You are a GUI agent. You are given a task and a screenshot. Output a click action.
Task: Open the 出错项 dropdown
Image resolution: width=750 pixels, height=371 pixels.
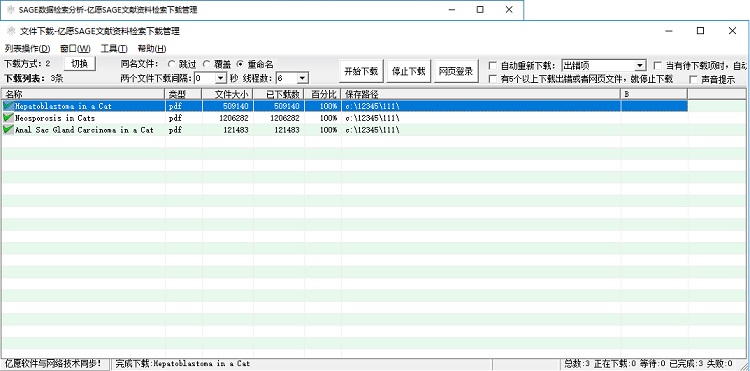640,65
